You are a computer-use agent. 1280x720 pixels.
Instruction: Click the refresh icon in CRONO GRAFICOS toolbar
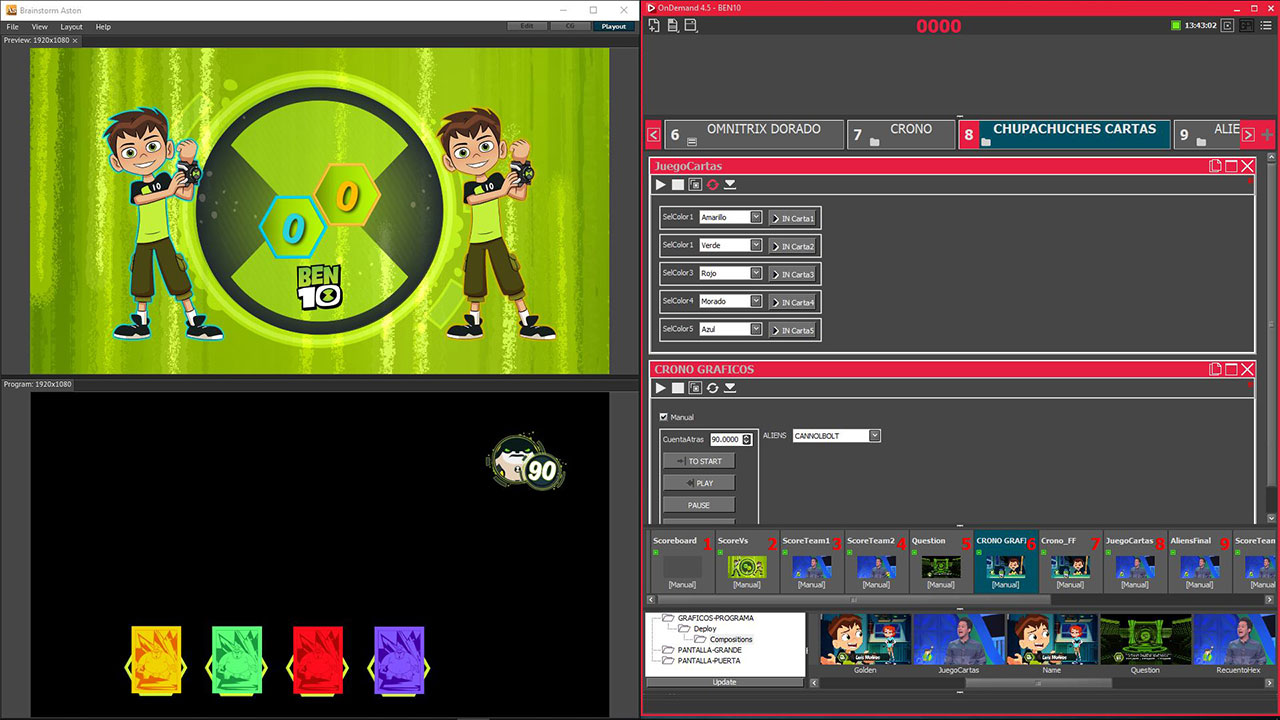tap(712, 388)
